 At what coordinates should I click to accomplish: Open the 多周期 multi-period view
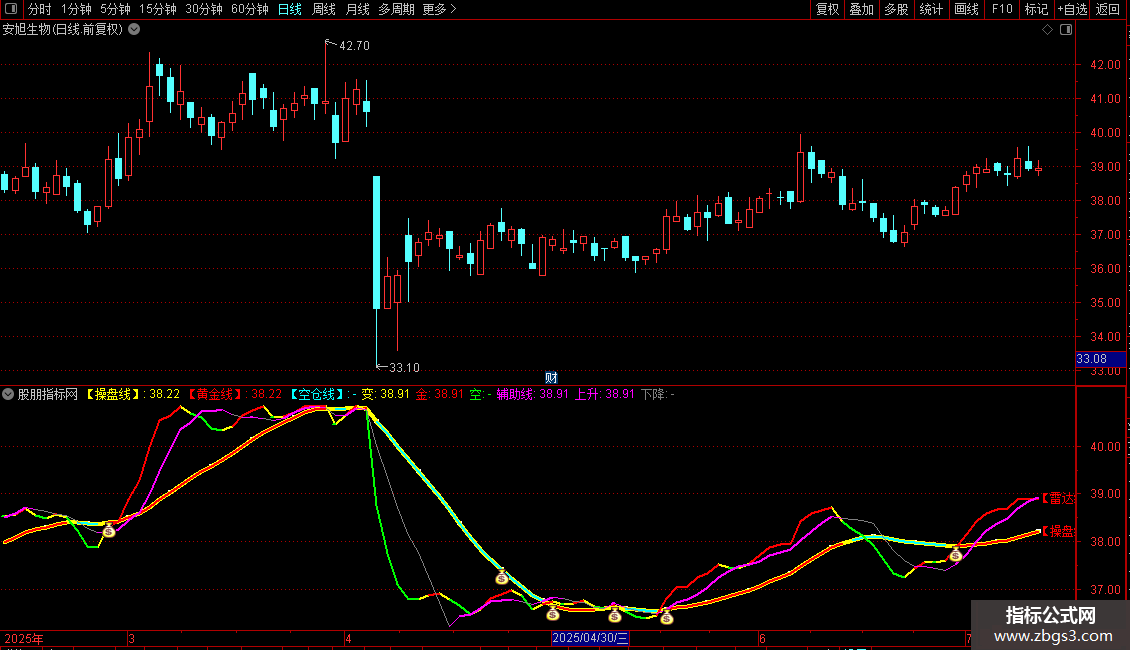tap(396, 9)
